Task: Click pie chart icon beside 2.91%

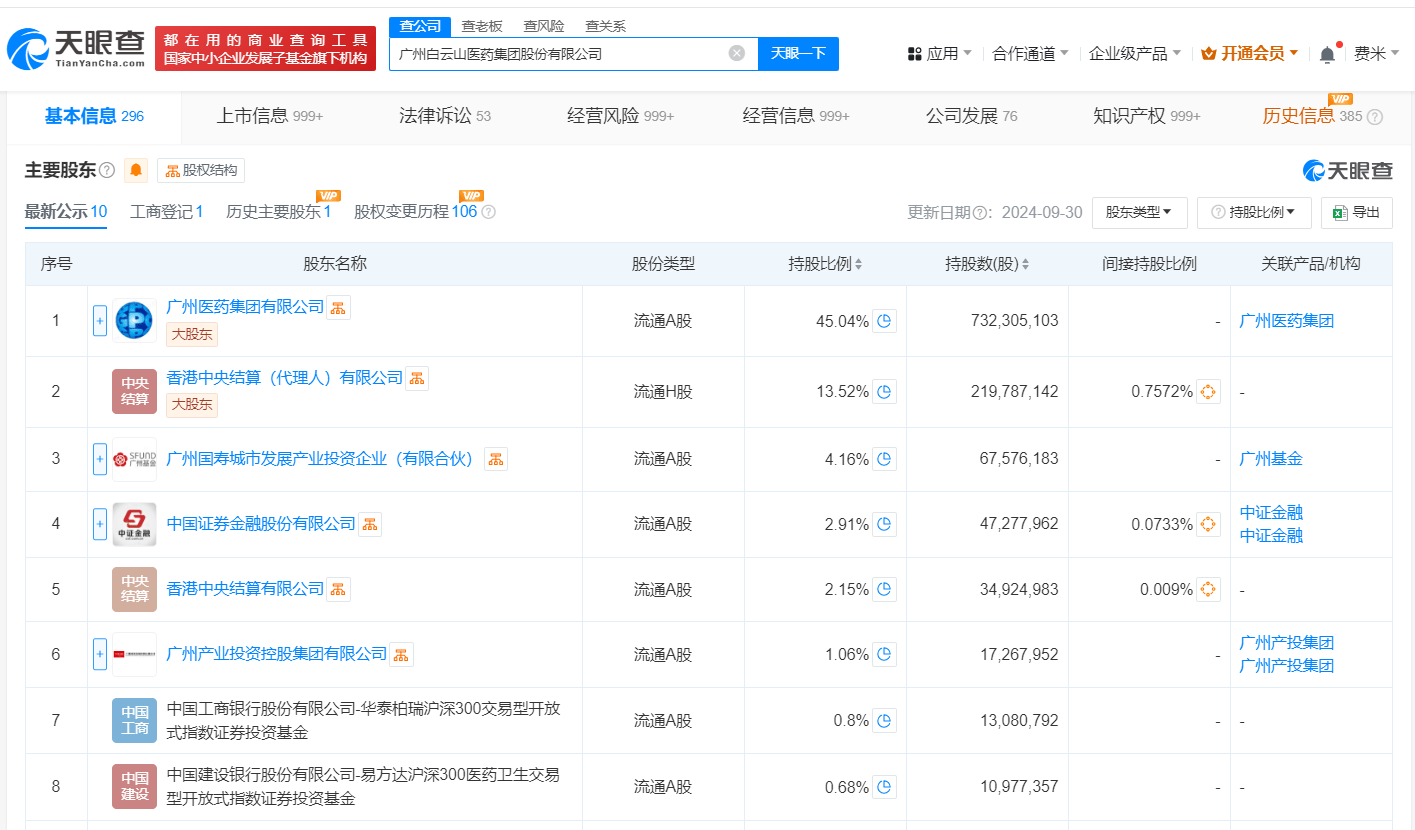Action: coord(884,524)
